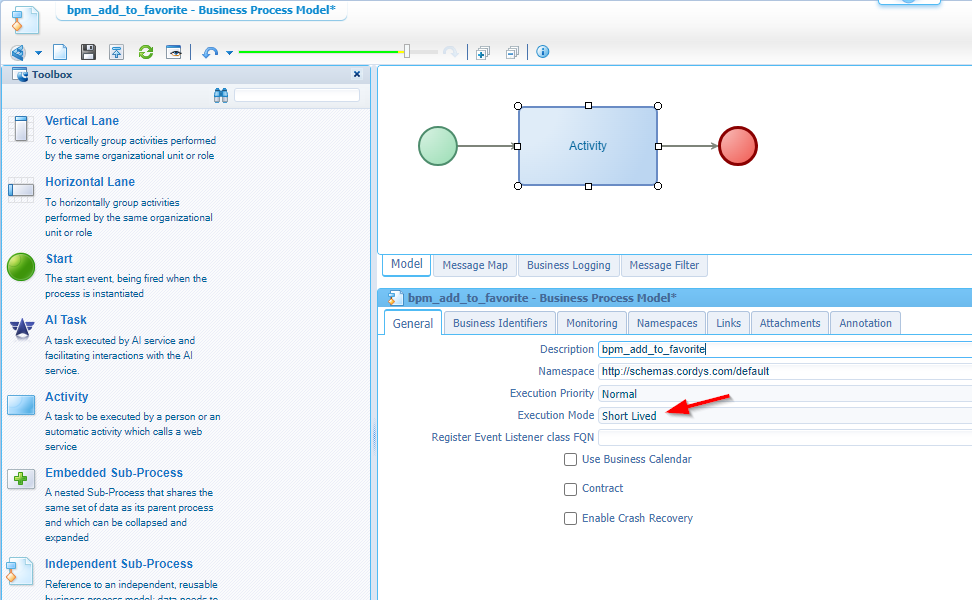Image resolution: width=972 pixels, height=600 pixels.
Task: Click into the Description input field
Action: click(x=784, y=349)
